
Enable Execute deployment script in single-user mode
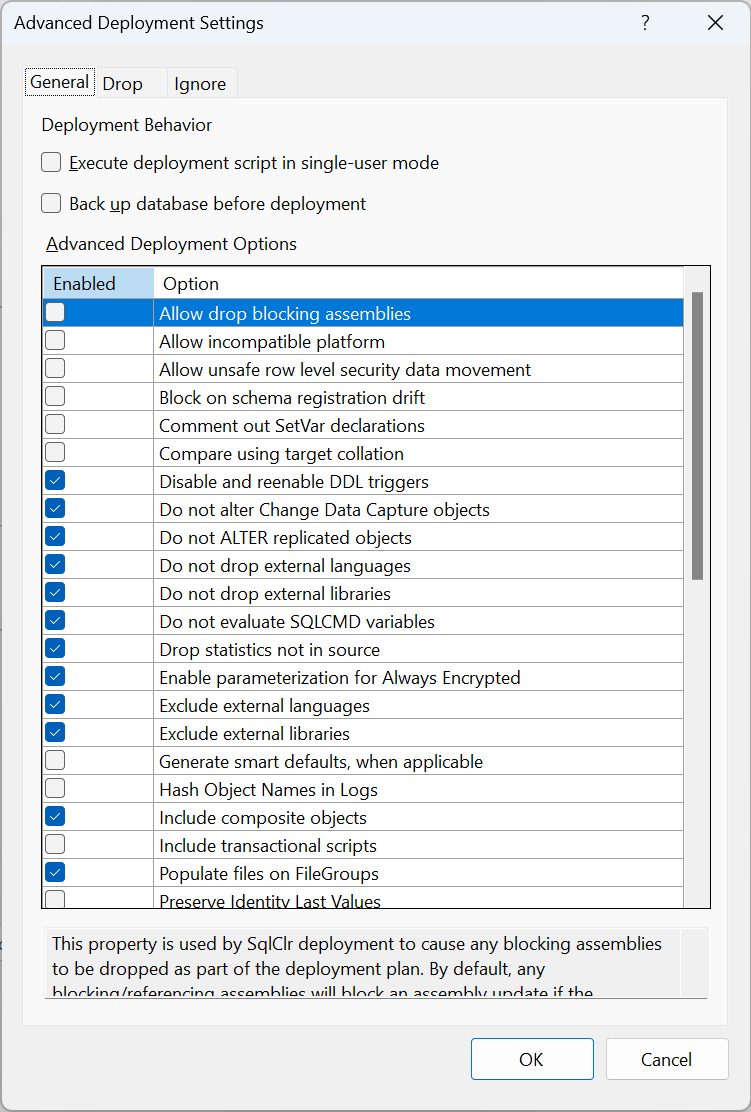point(51,163)
